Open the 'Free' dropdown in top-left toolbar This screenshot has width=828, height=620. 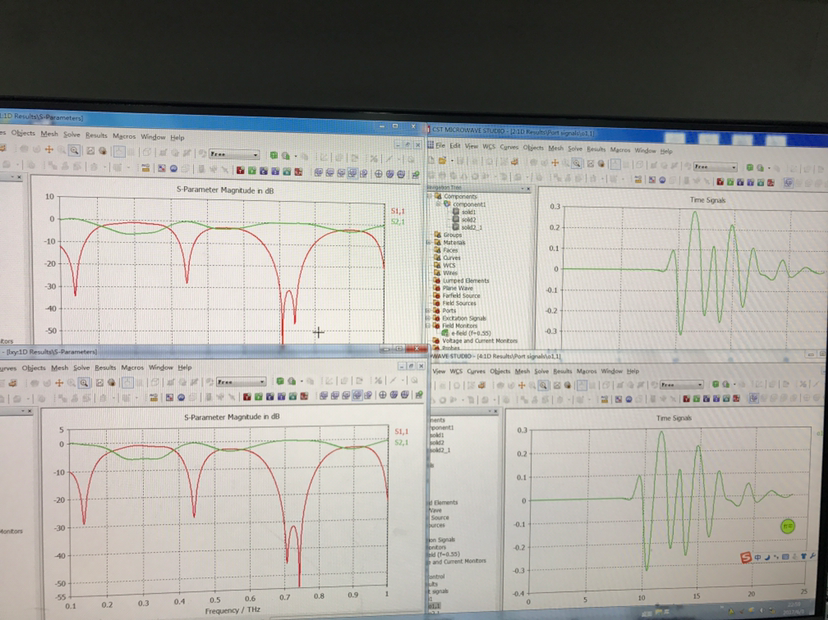235,155
